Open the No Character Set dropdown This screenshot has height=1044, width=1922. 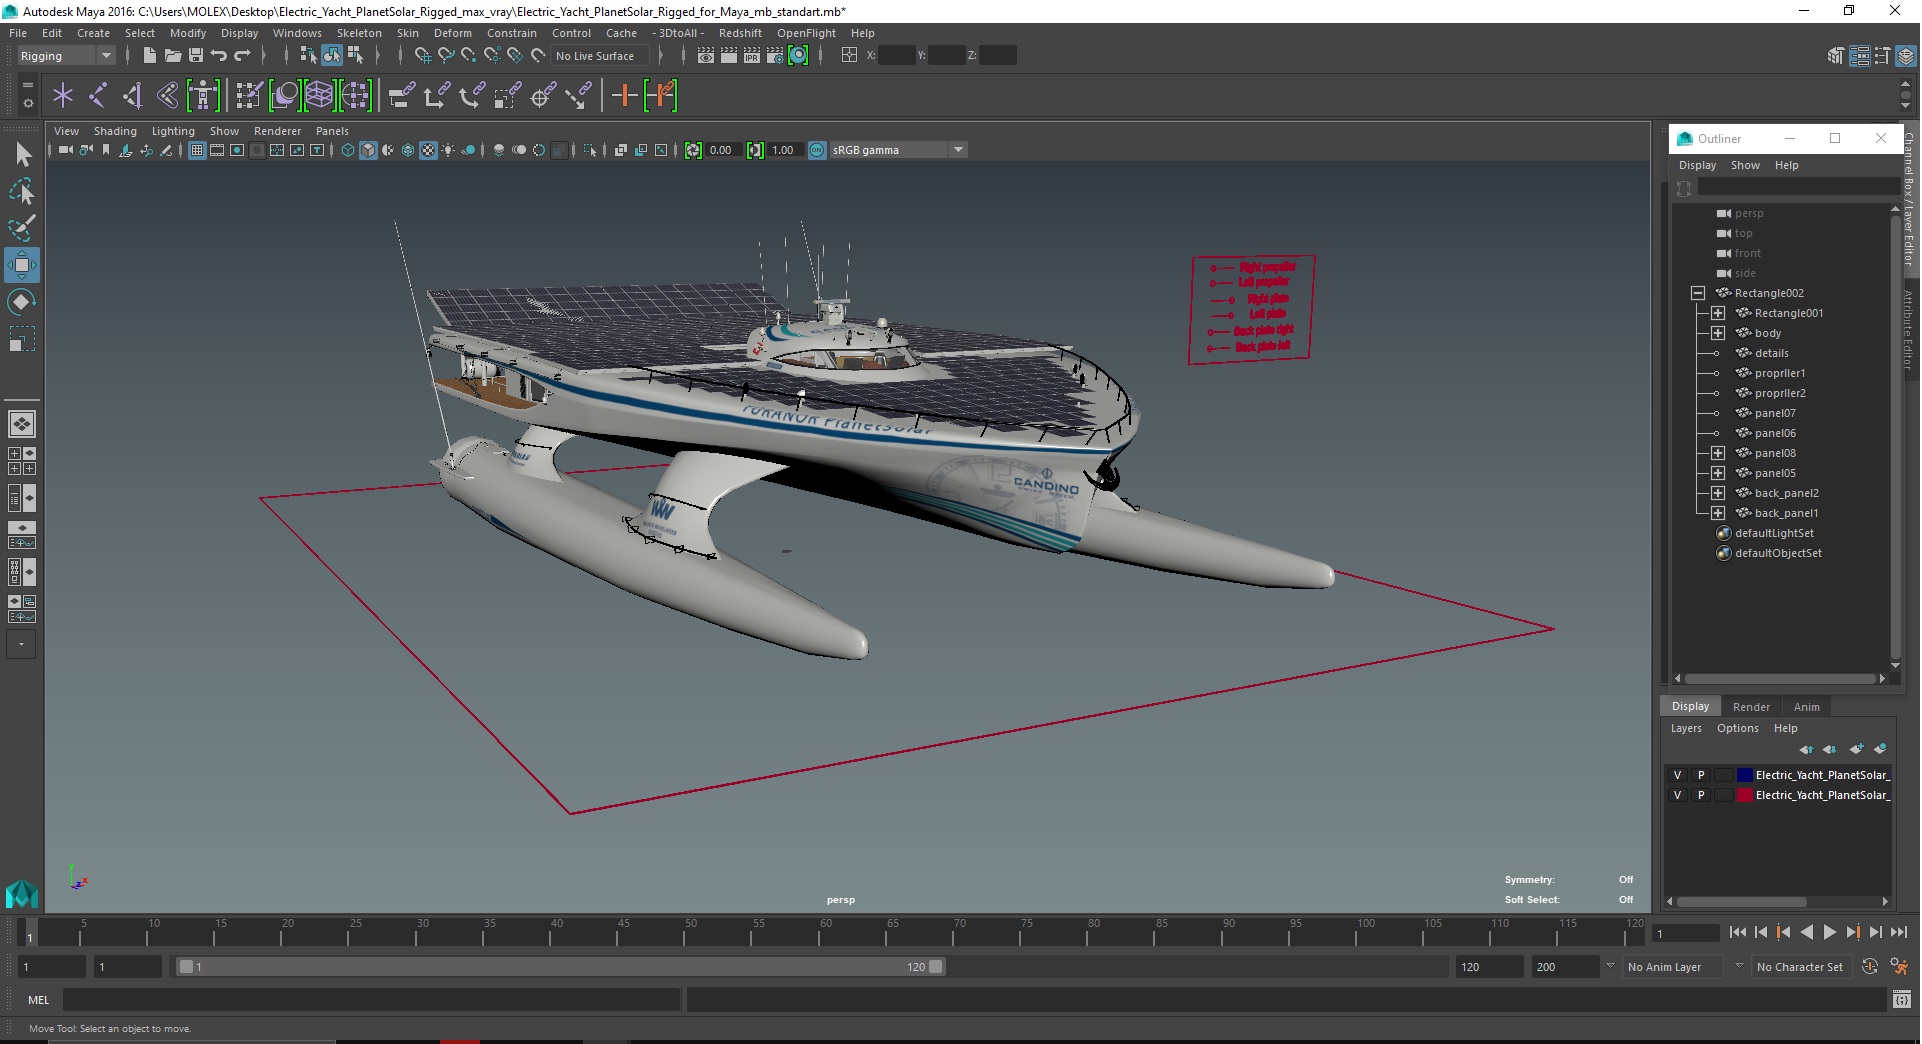coord(1803,967)
